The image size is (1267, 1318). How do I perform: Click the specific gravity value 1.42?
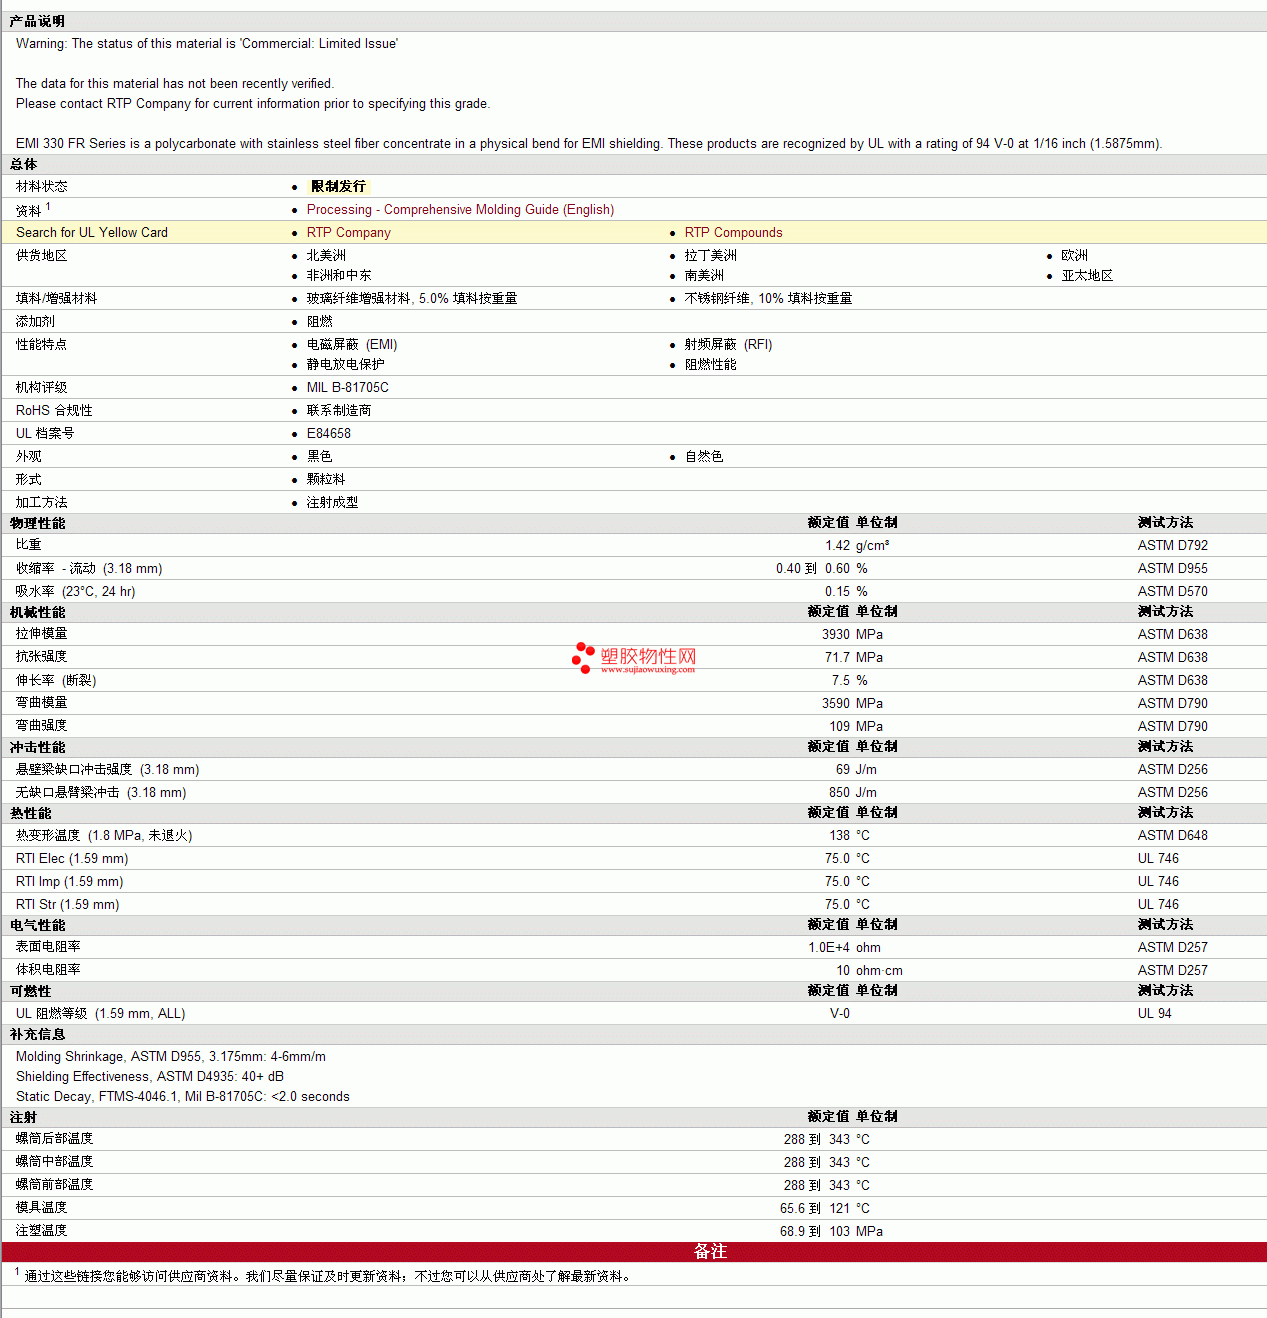point(837,545)
